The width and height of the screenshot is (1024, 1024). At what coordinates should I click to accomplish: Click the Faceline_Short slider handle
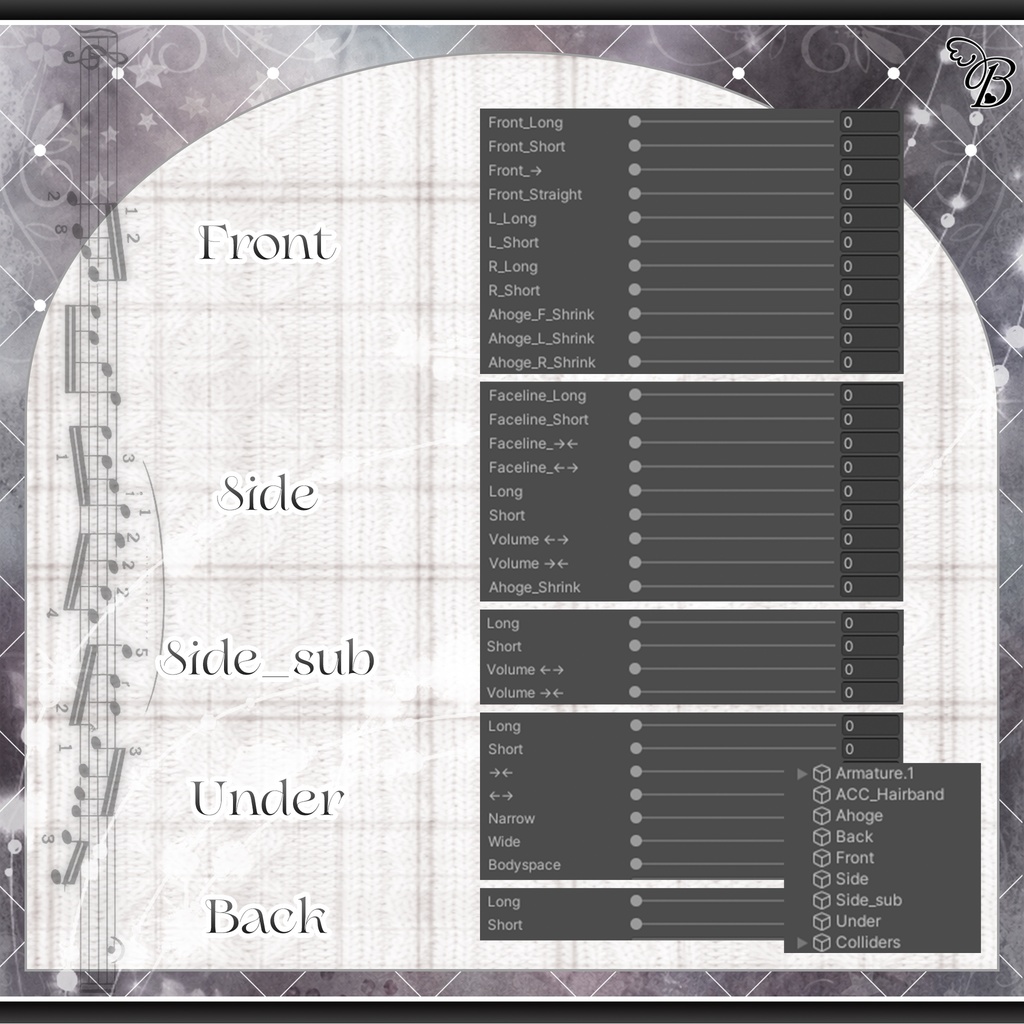coord(635,419)
